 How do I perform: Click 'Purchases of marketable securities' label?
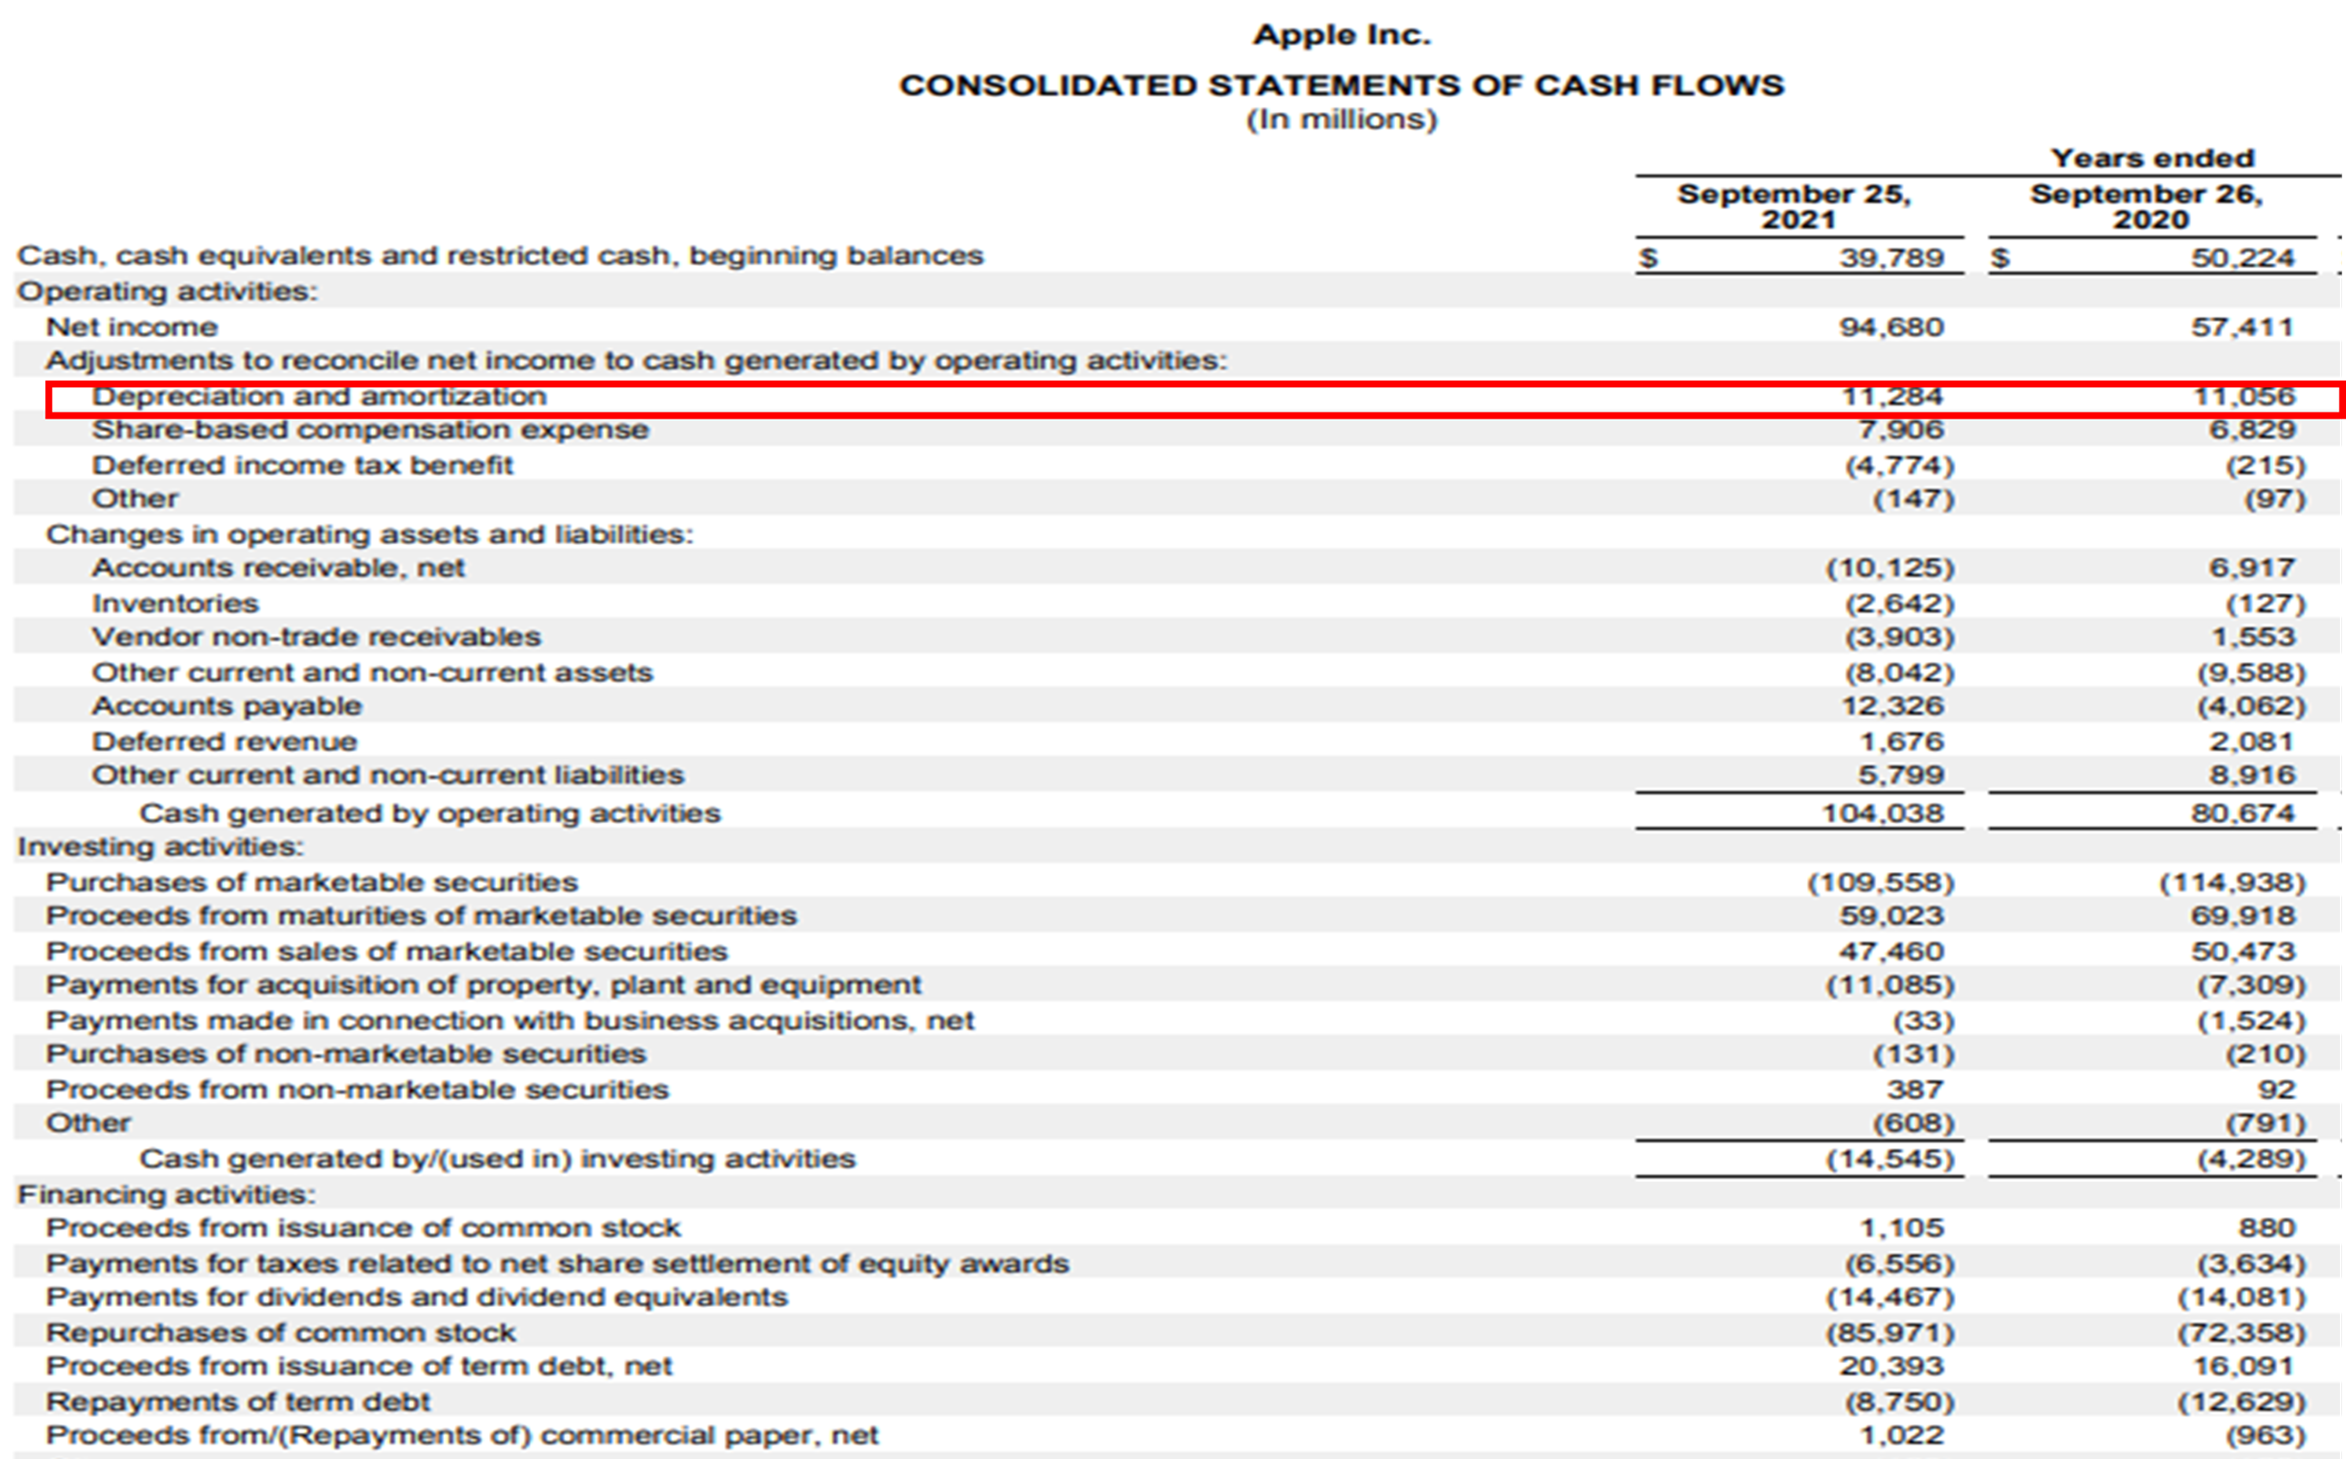[312, 882]
